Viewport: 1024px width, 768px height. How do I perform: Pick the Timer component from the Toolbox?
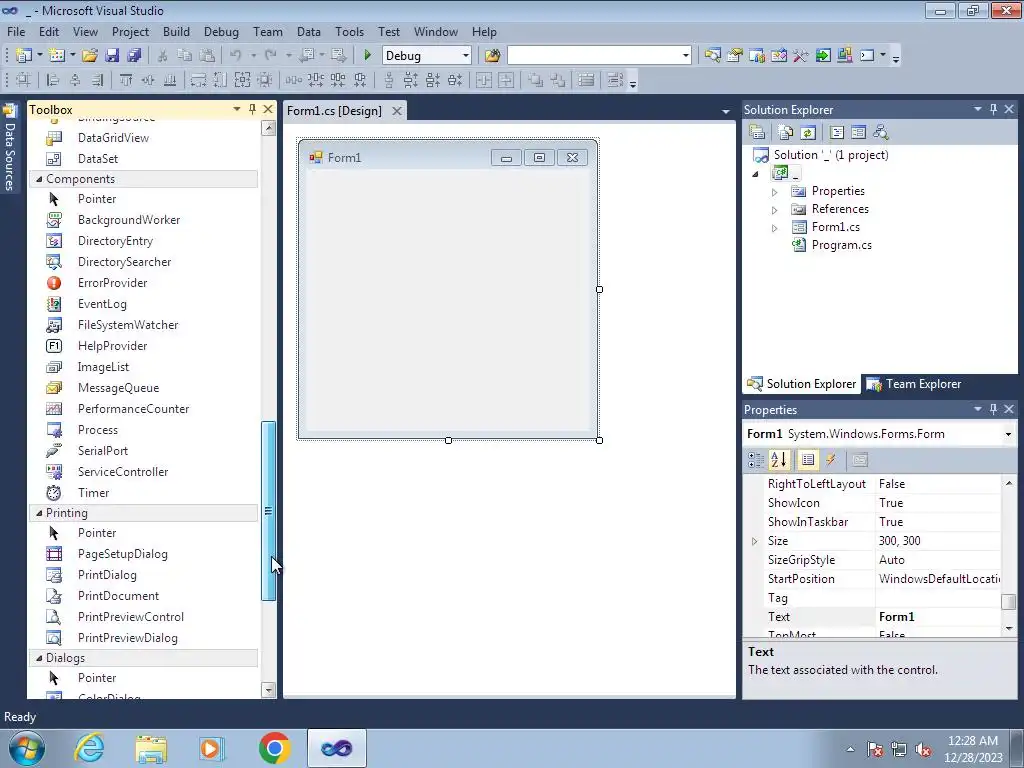(93, 493)
